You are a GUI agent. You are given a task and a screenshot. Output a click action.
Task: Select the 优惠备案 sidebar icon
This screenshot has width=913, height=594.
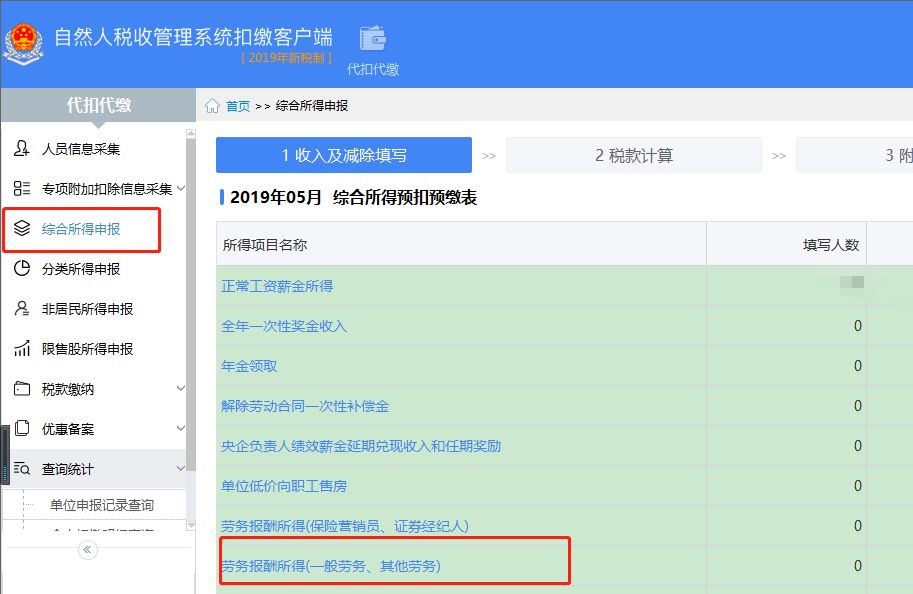pos(22,428)
